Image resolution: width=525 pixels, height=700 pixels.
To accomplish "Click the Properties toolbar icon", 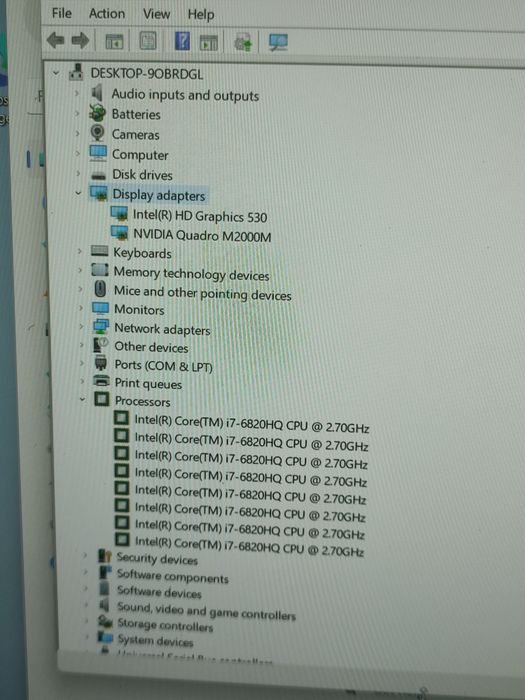I will [148, 42].
